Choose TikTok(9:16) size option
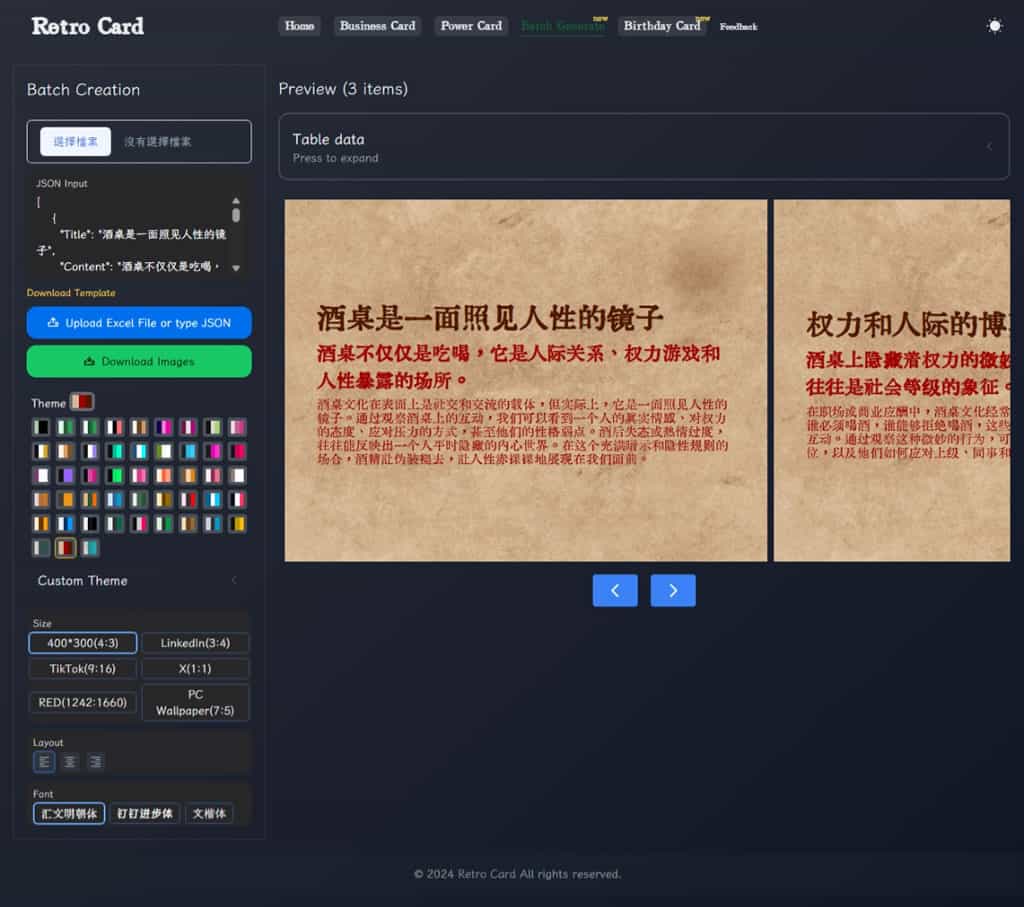The width and height of the screenshot is (1024, 907). [83, 669]
